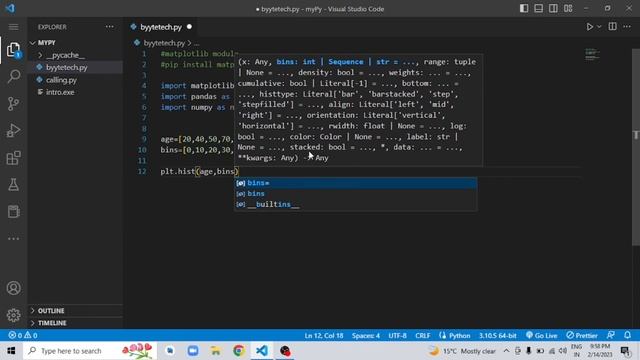Image resolution: width=640 pixels, height=360 pixels.
Task: Expand the OUTLINE section
Action: point(75,311)
